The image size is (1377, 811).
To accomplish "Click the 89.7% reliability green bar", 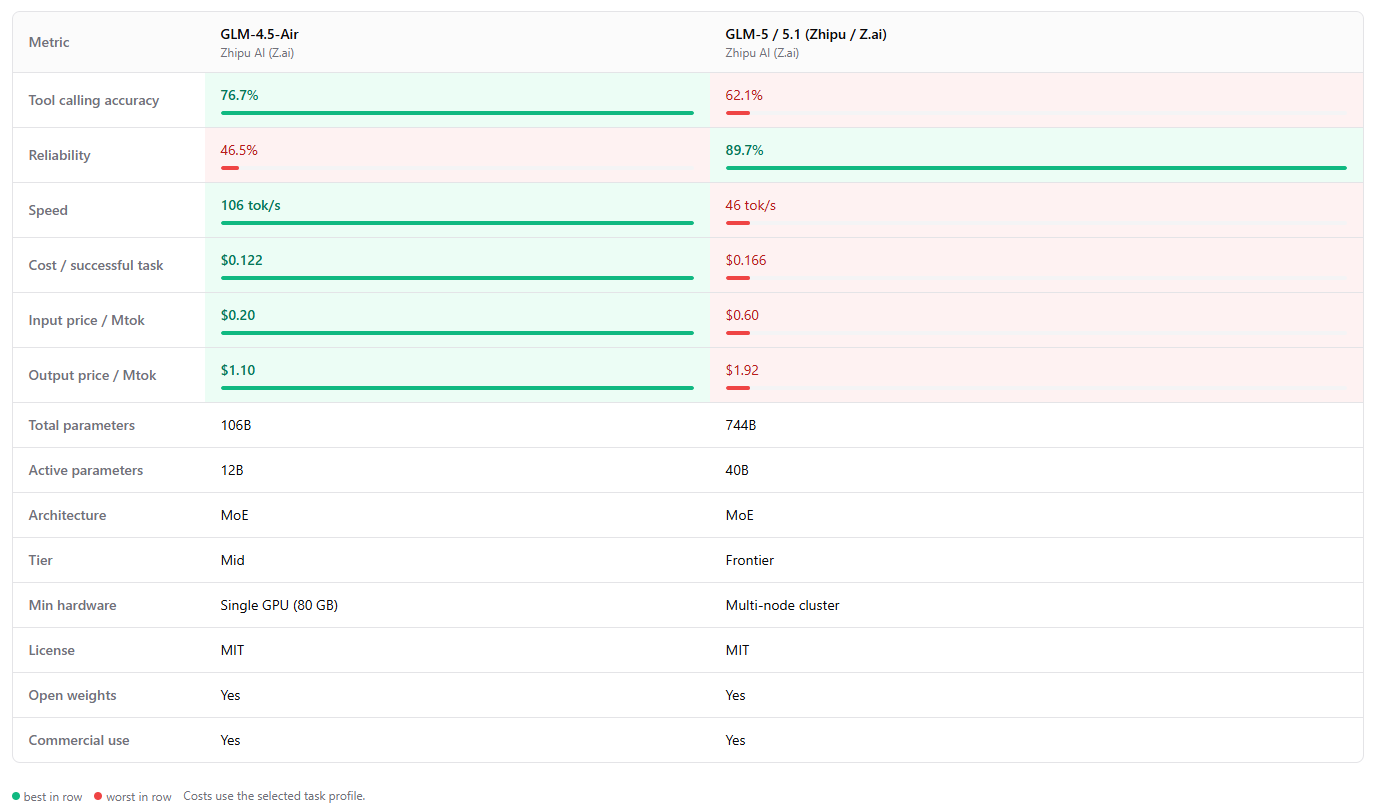I will (x=1036, y=168).
